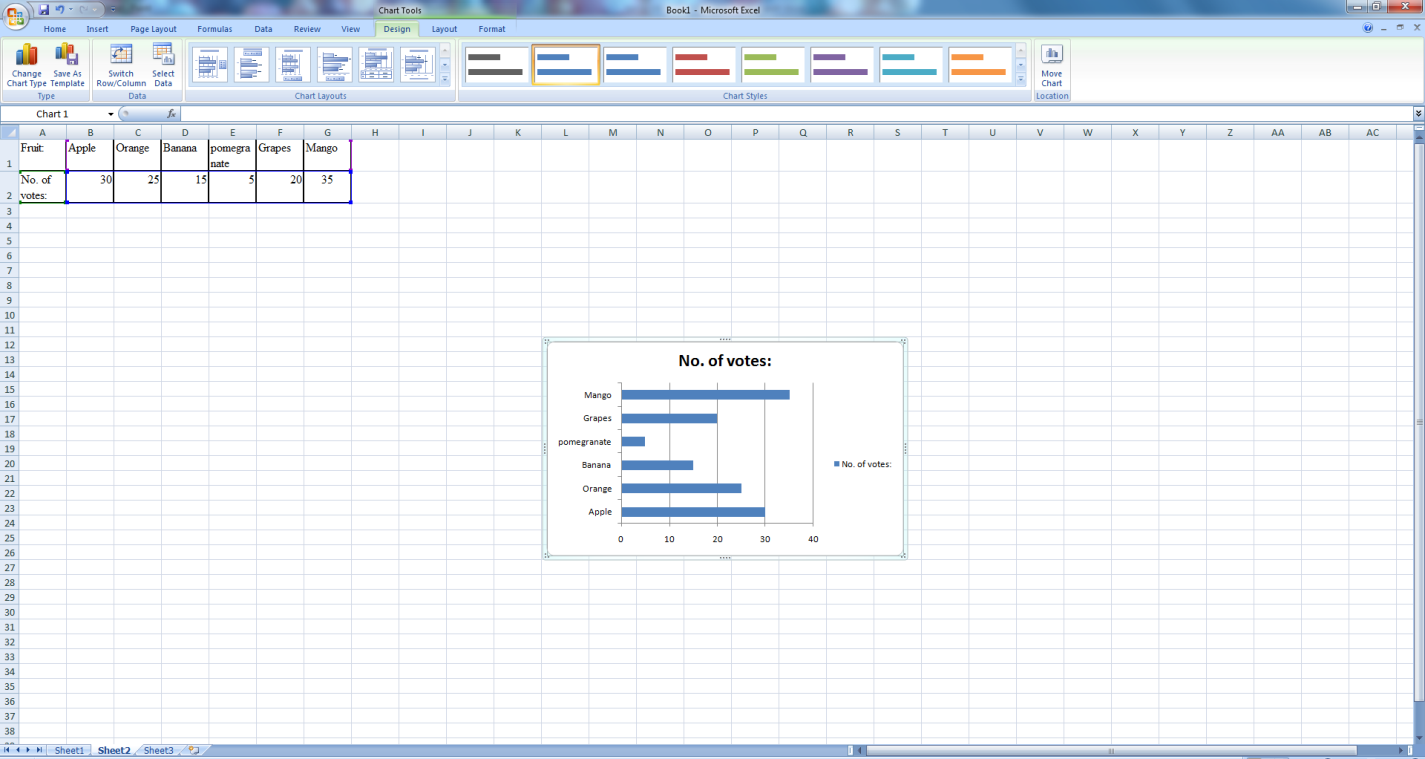Expand the formula bar

[x=1418, y=114]
